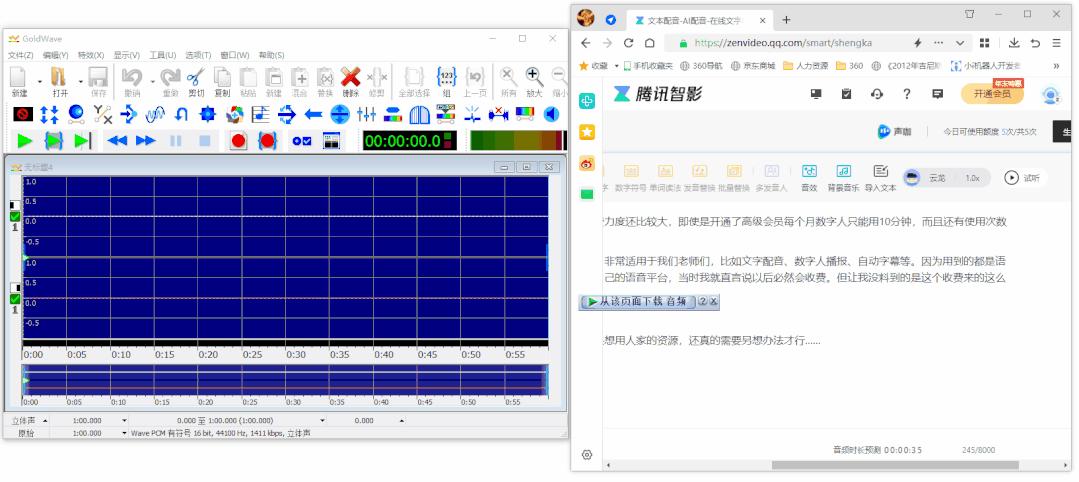
Task: Click the blue up-down arrows effect icon
Action: pos(50,114)
